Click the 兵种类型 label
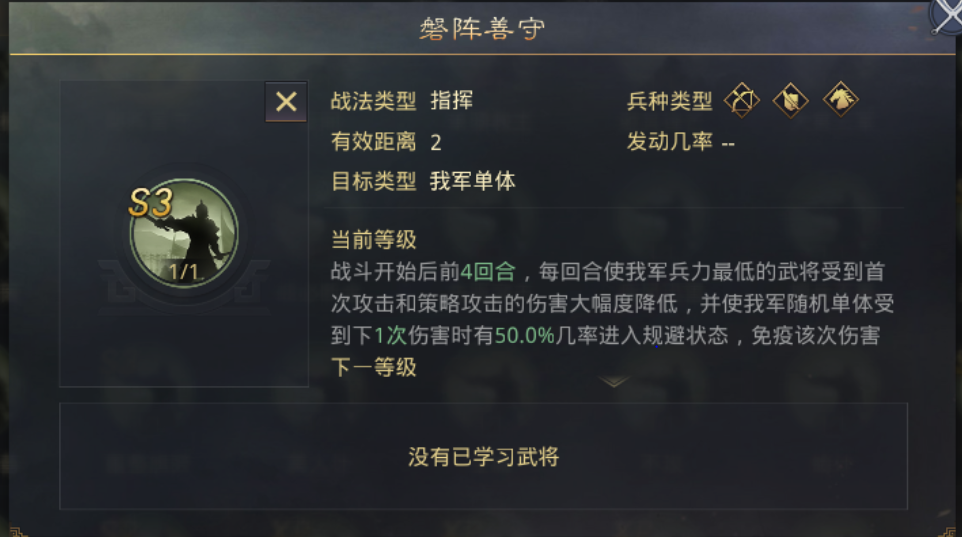962x537 pixels. [x=669, y=101]
